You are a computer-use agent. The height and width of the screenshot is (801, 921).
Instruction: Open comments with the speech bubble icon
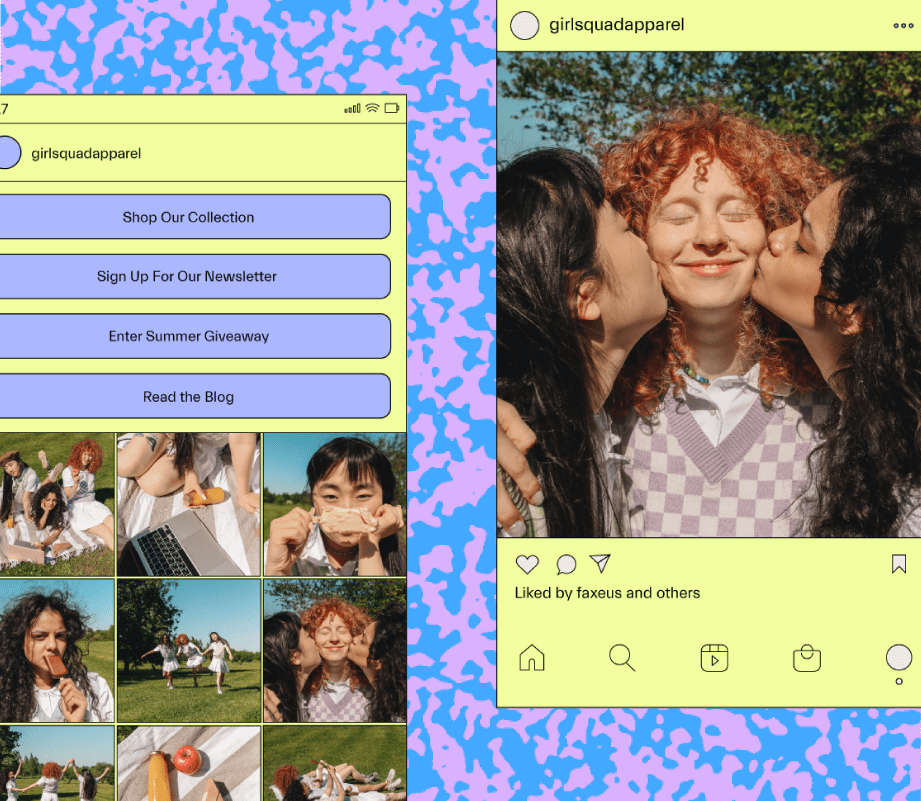click(x=564, y=565)
